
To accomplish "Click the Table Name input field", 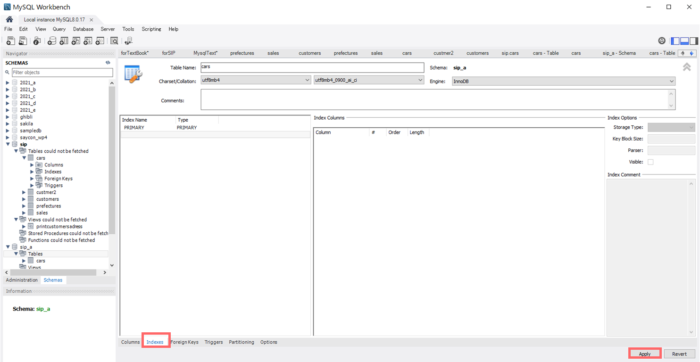I will click(312, 67).
